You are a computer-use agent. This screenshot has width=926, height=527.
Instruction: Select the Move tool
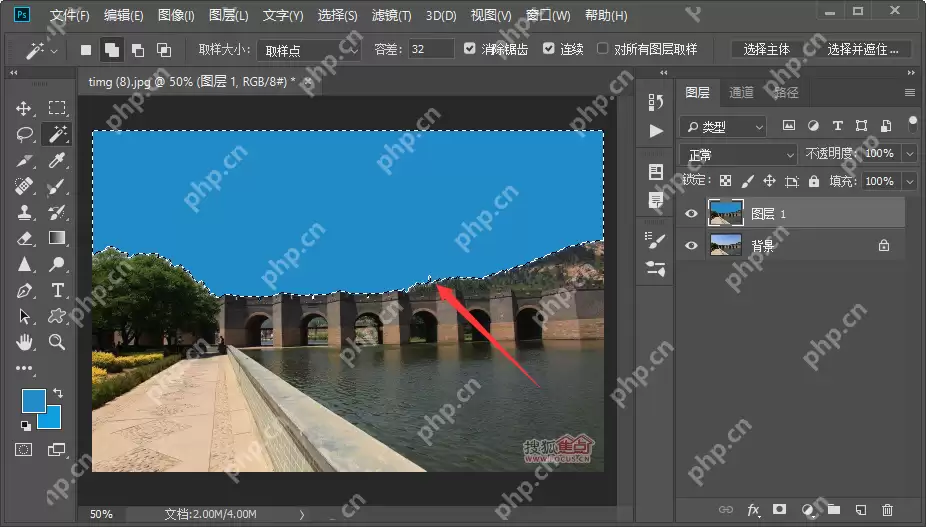click(x=24, y=108)
